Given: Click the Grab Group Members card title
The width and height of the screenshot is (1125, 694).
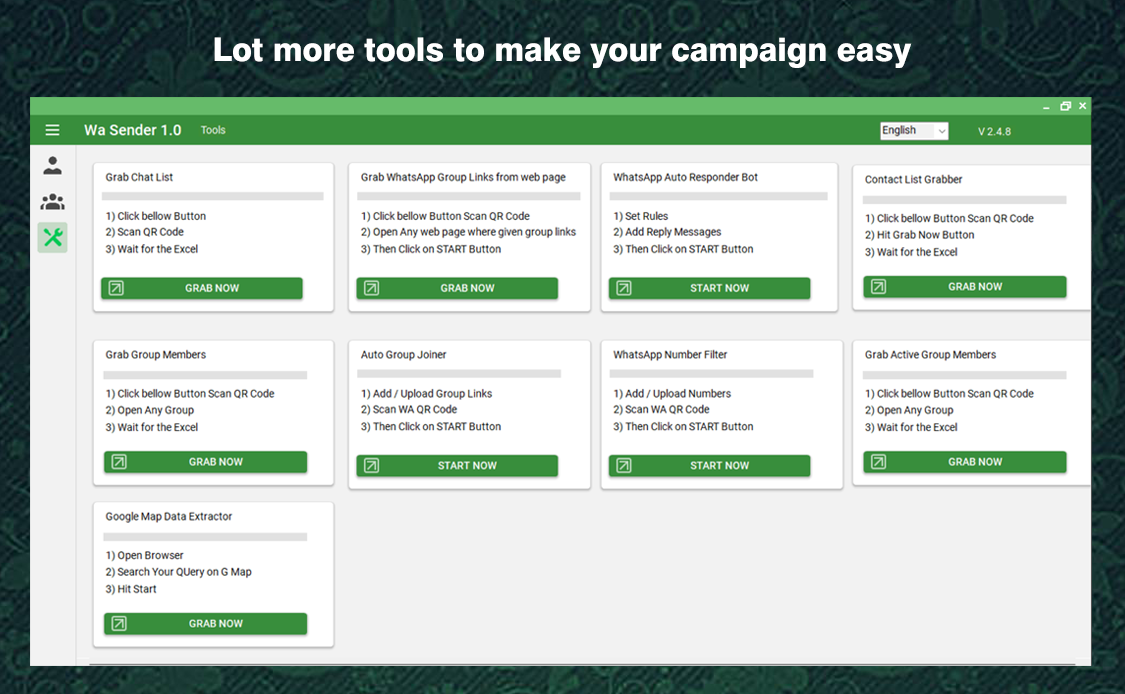Looking at the screenshot, I should click(156, 355).
